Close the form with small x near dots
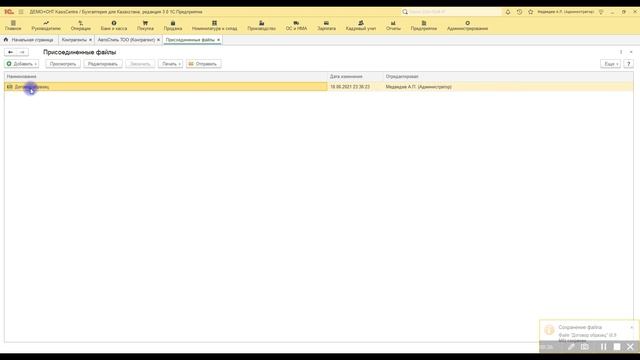 (631, 52)
